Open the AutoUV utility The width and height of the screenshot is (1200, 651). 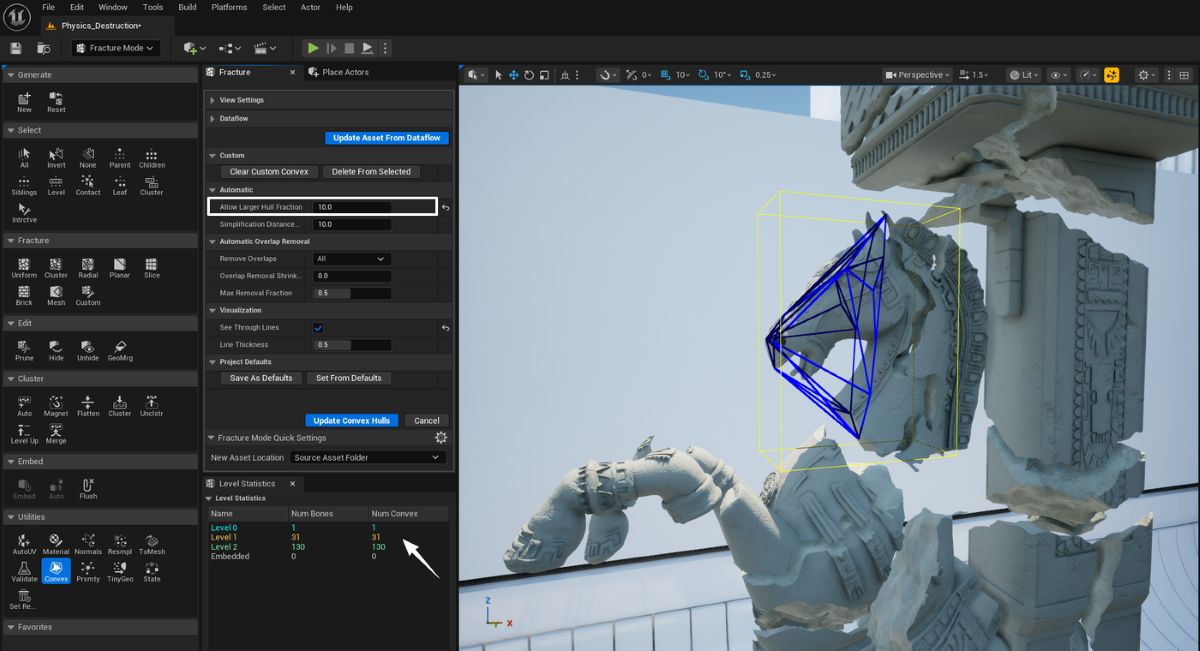click(x=24, y=542)
